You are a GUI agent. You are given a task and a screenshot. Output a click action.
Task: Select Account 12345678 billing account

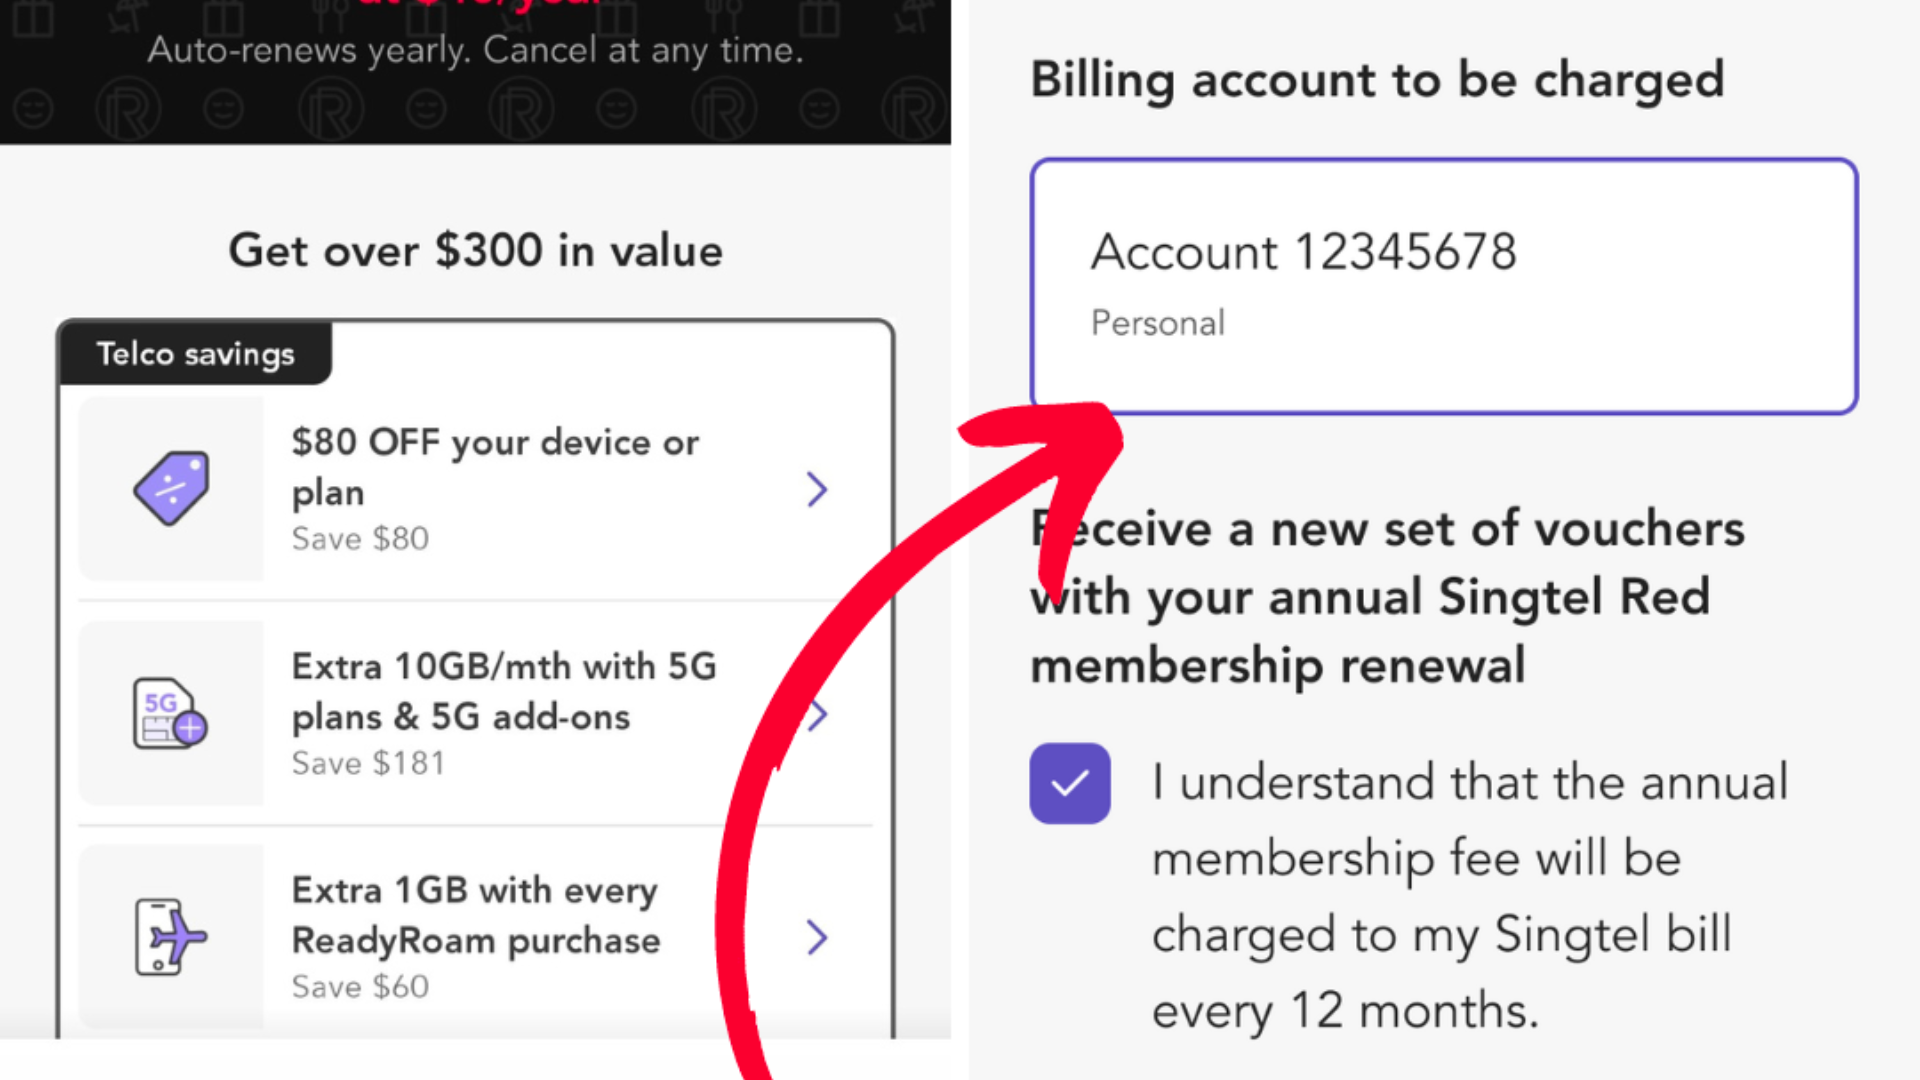coord(1443,283)
